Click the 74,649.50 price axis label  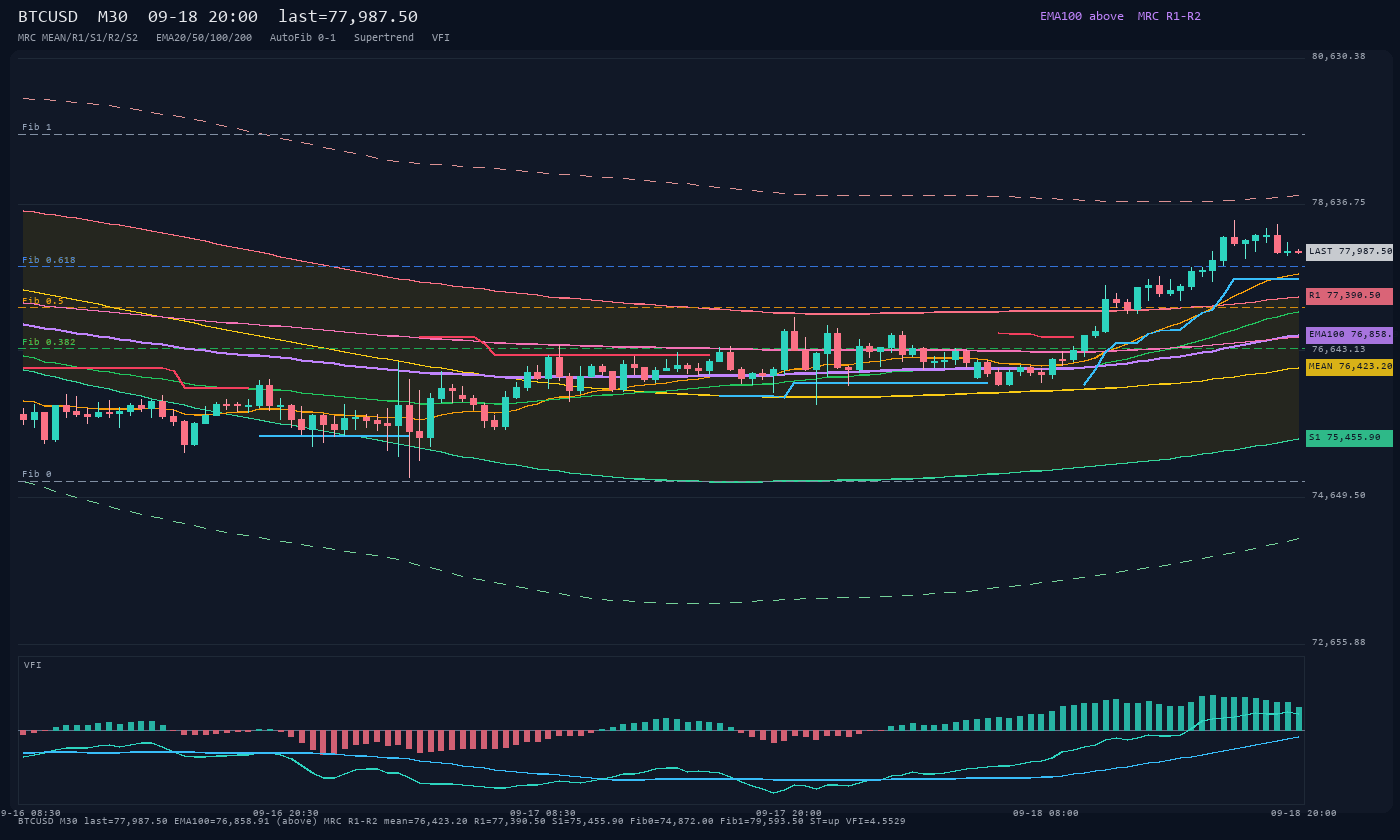pos(1338,495)
